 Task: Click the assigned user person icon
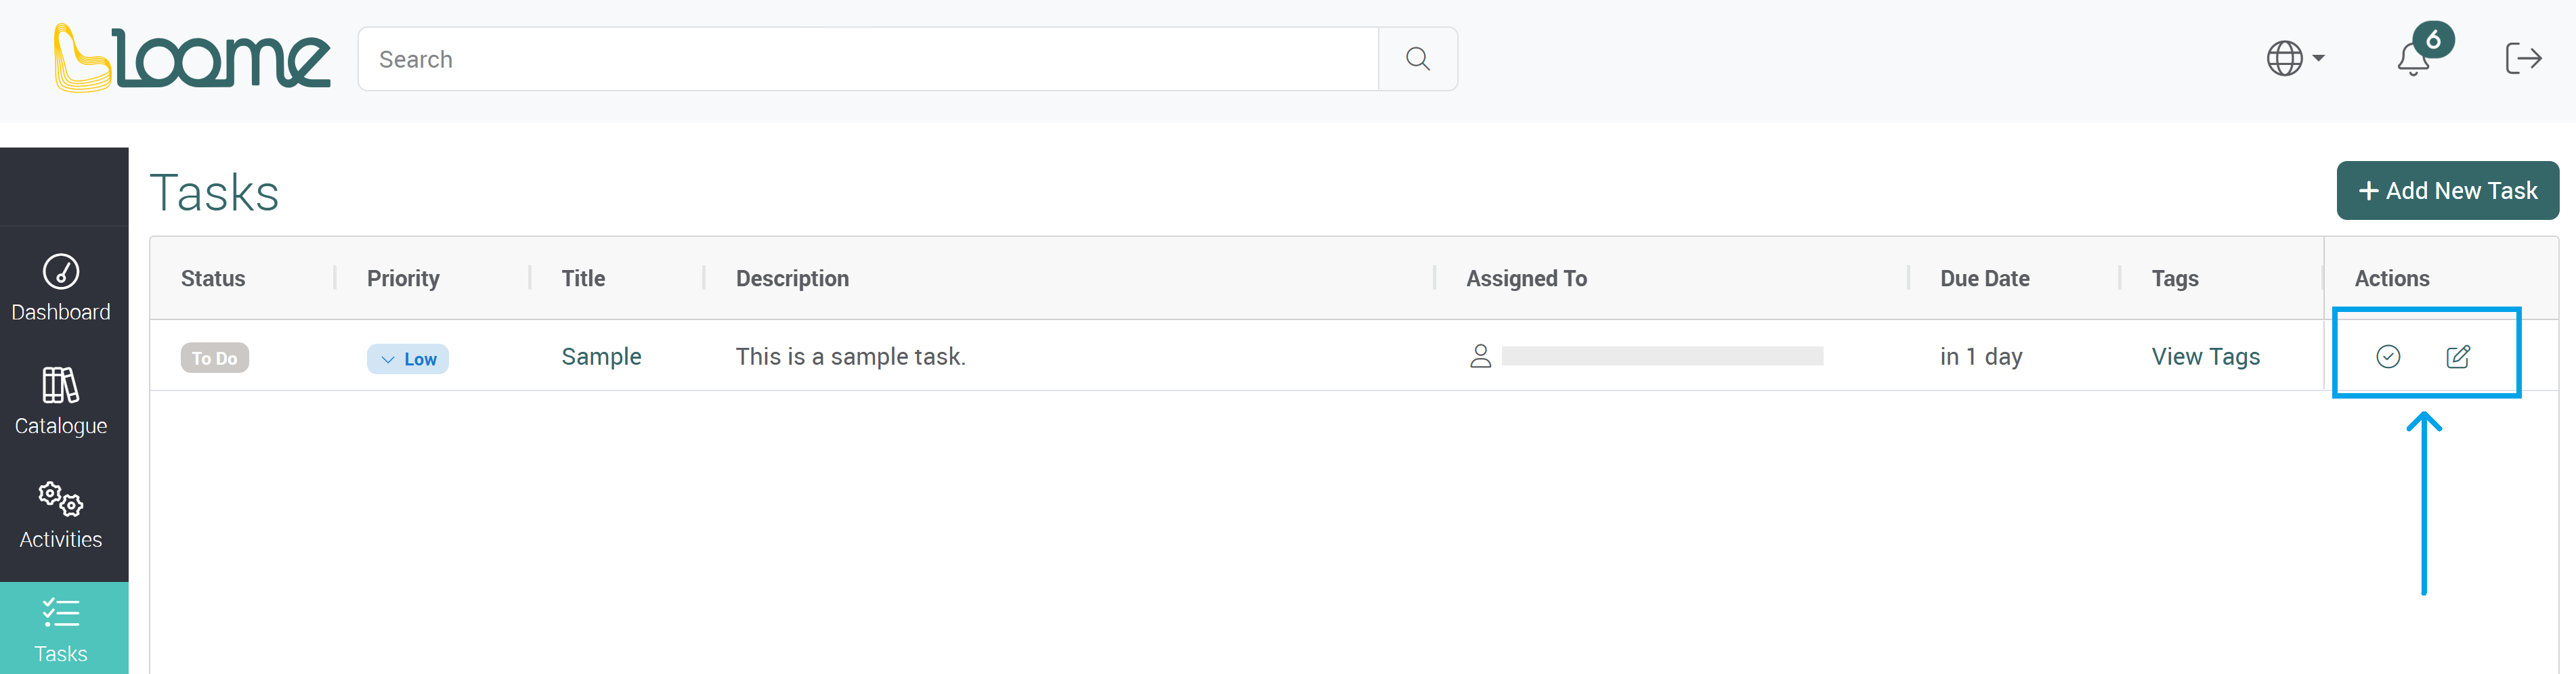(1481, 357)
